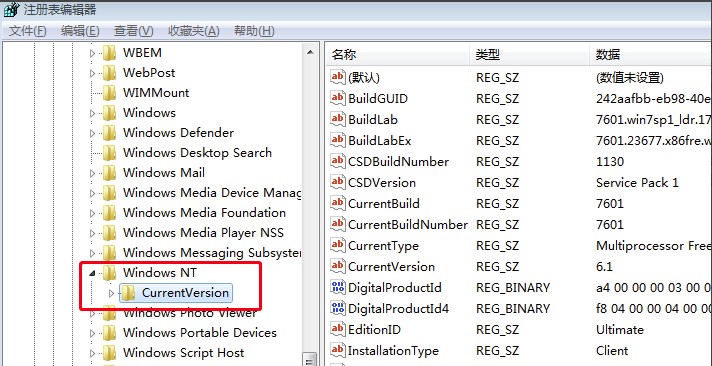712x366 pixels.
Task: Click the Registry Editor title bar icon
Action: click(x=11, y=9)
